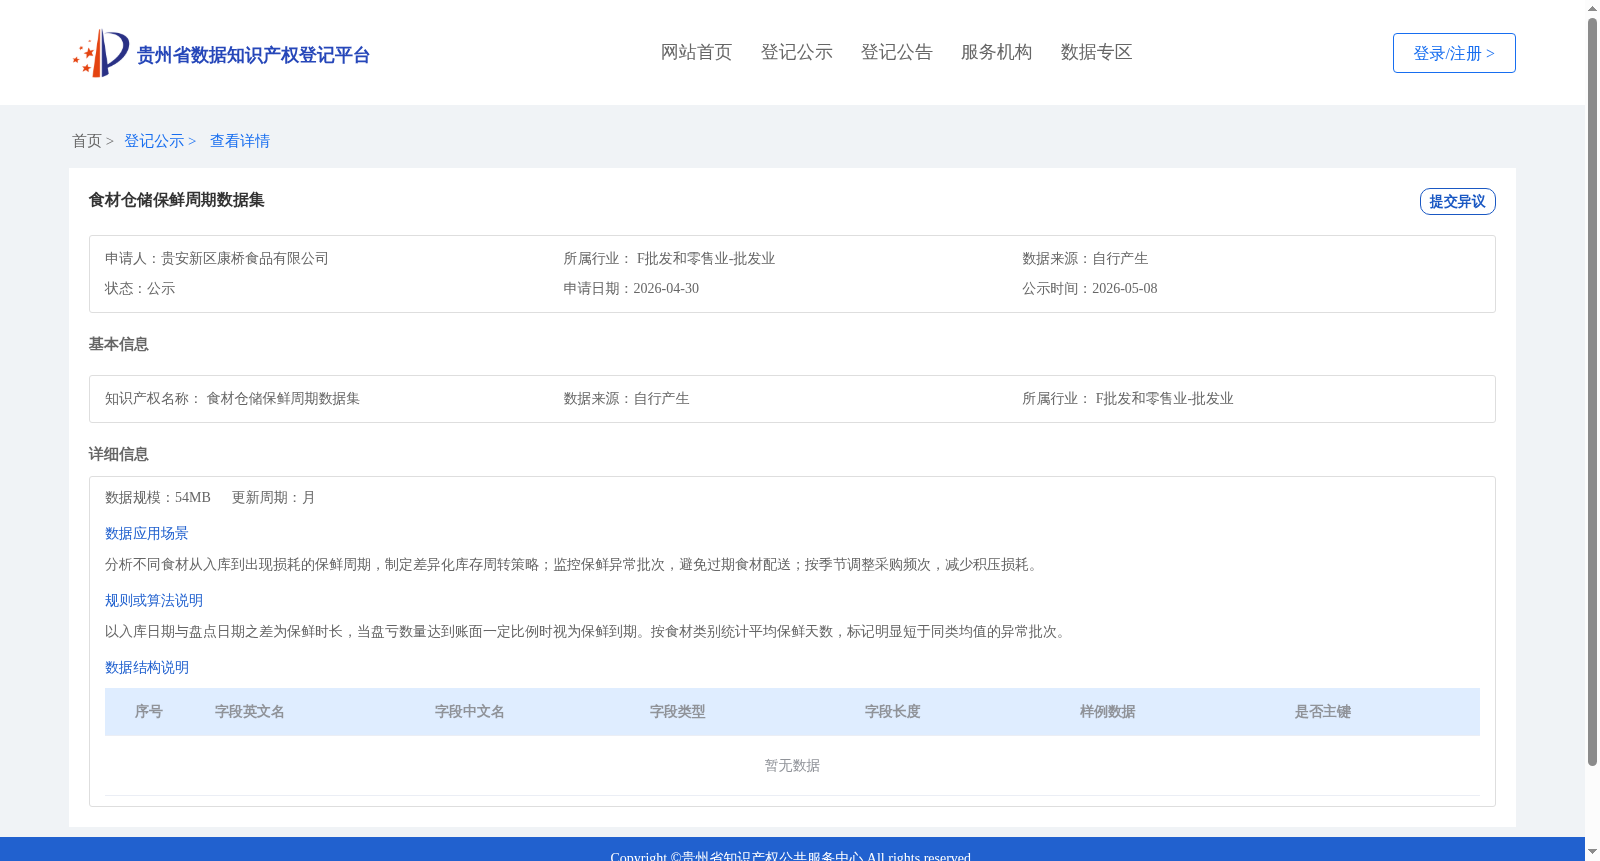This screenshot has width=1600, height=861.
Task: Click 公示时间：2026-05-08 text
Action: [x=1089, y=289]
